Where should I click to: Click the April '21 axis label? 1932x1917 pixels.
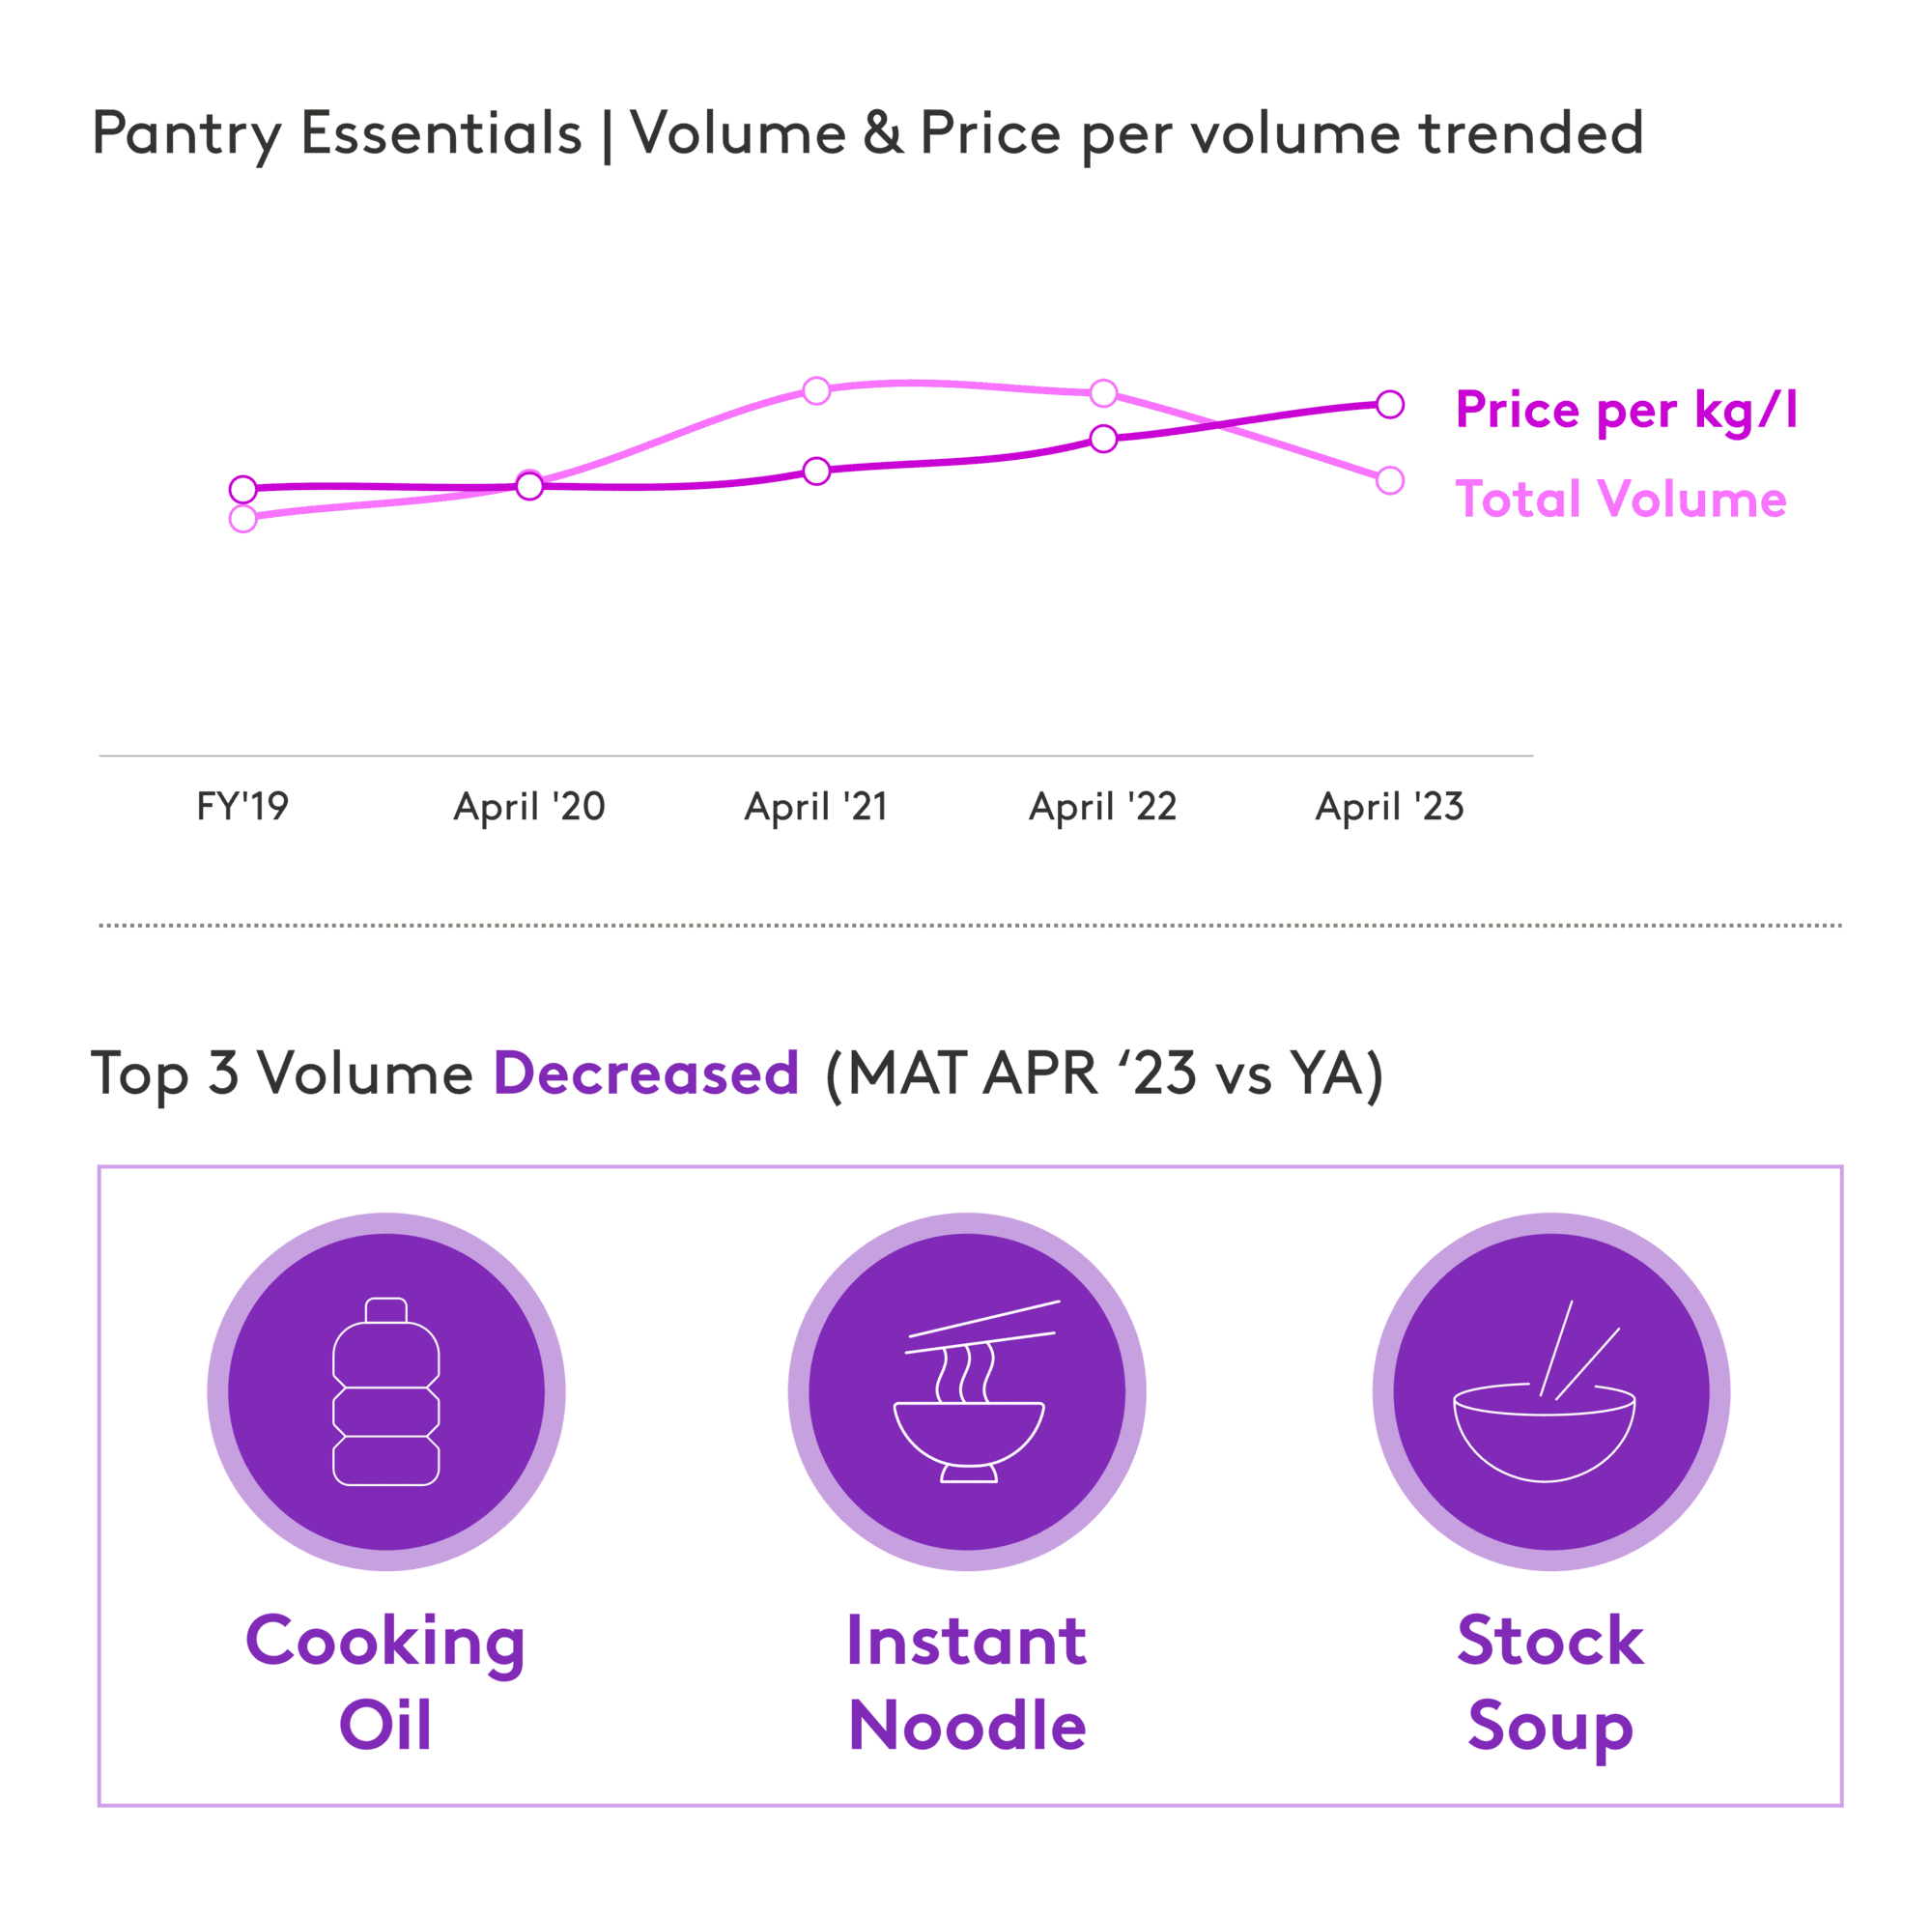[816, 807]
